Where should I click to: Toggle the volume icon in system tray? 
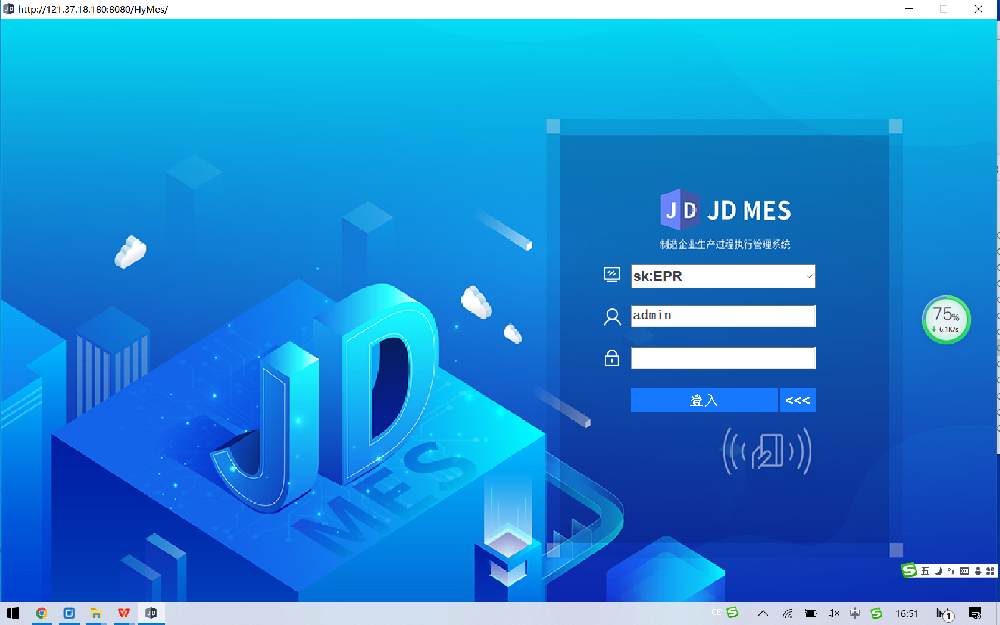click(833, 613)
